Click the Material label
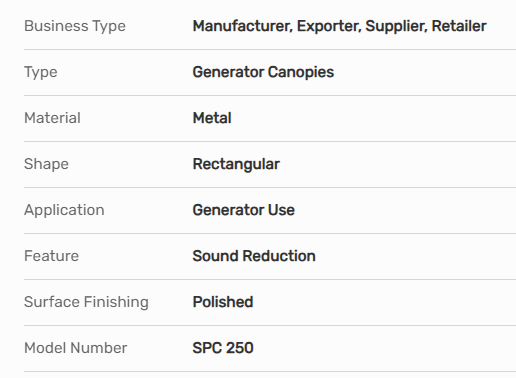This screenshot has height=378, width=516. 52,118
